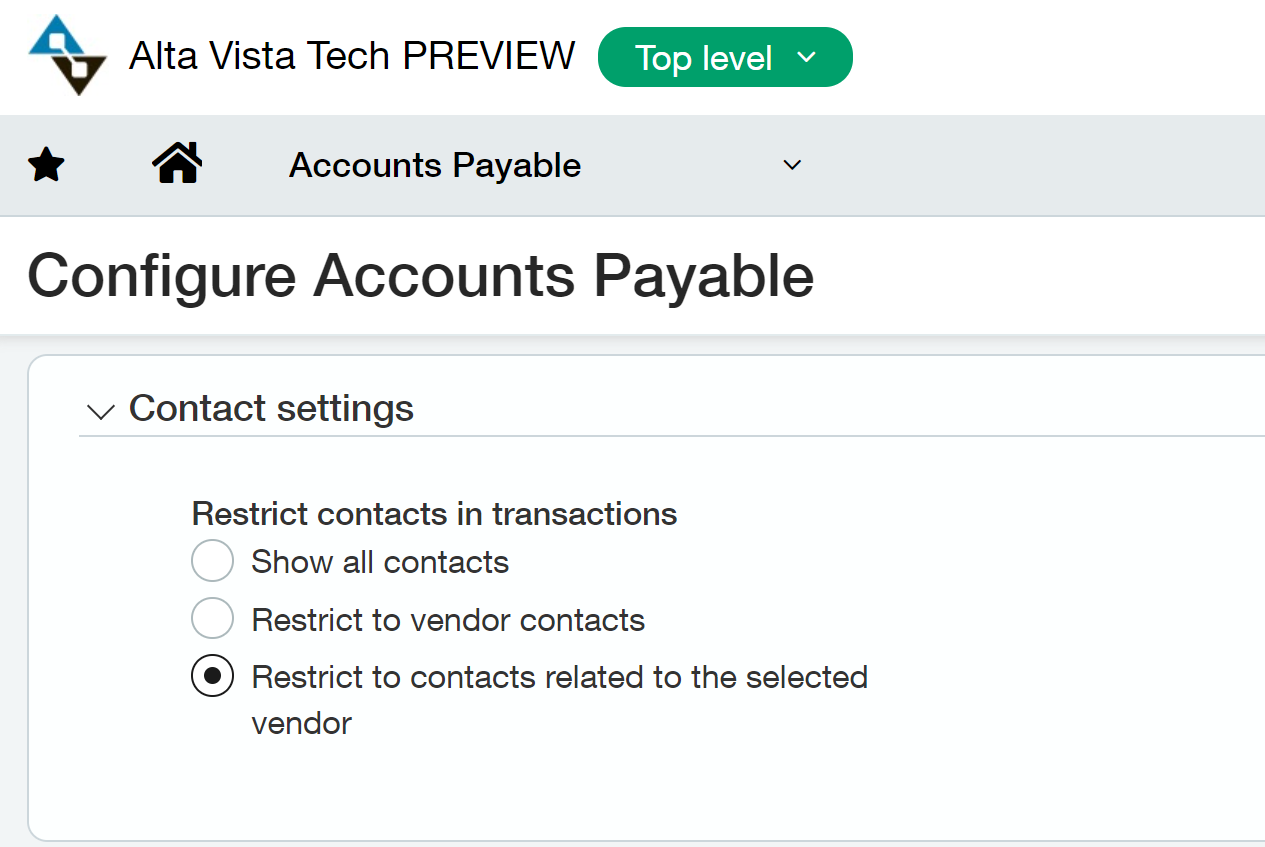Select the Show all contacts radio button

212,561
